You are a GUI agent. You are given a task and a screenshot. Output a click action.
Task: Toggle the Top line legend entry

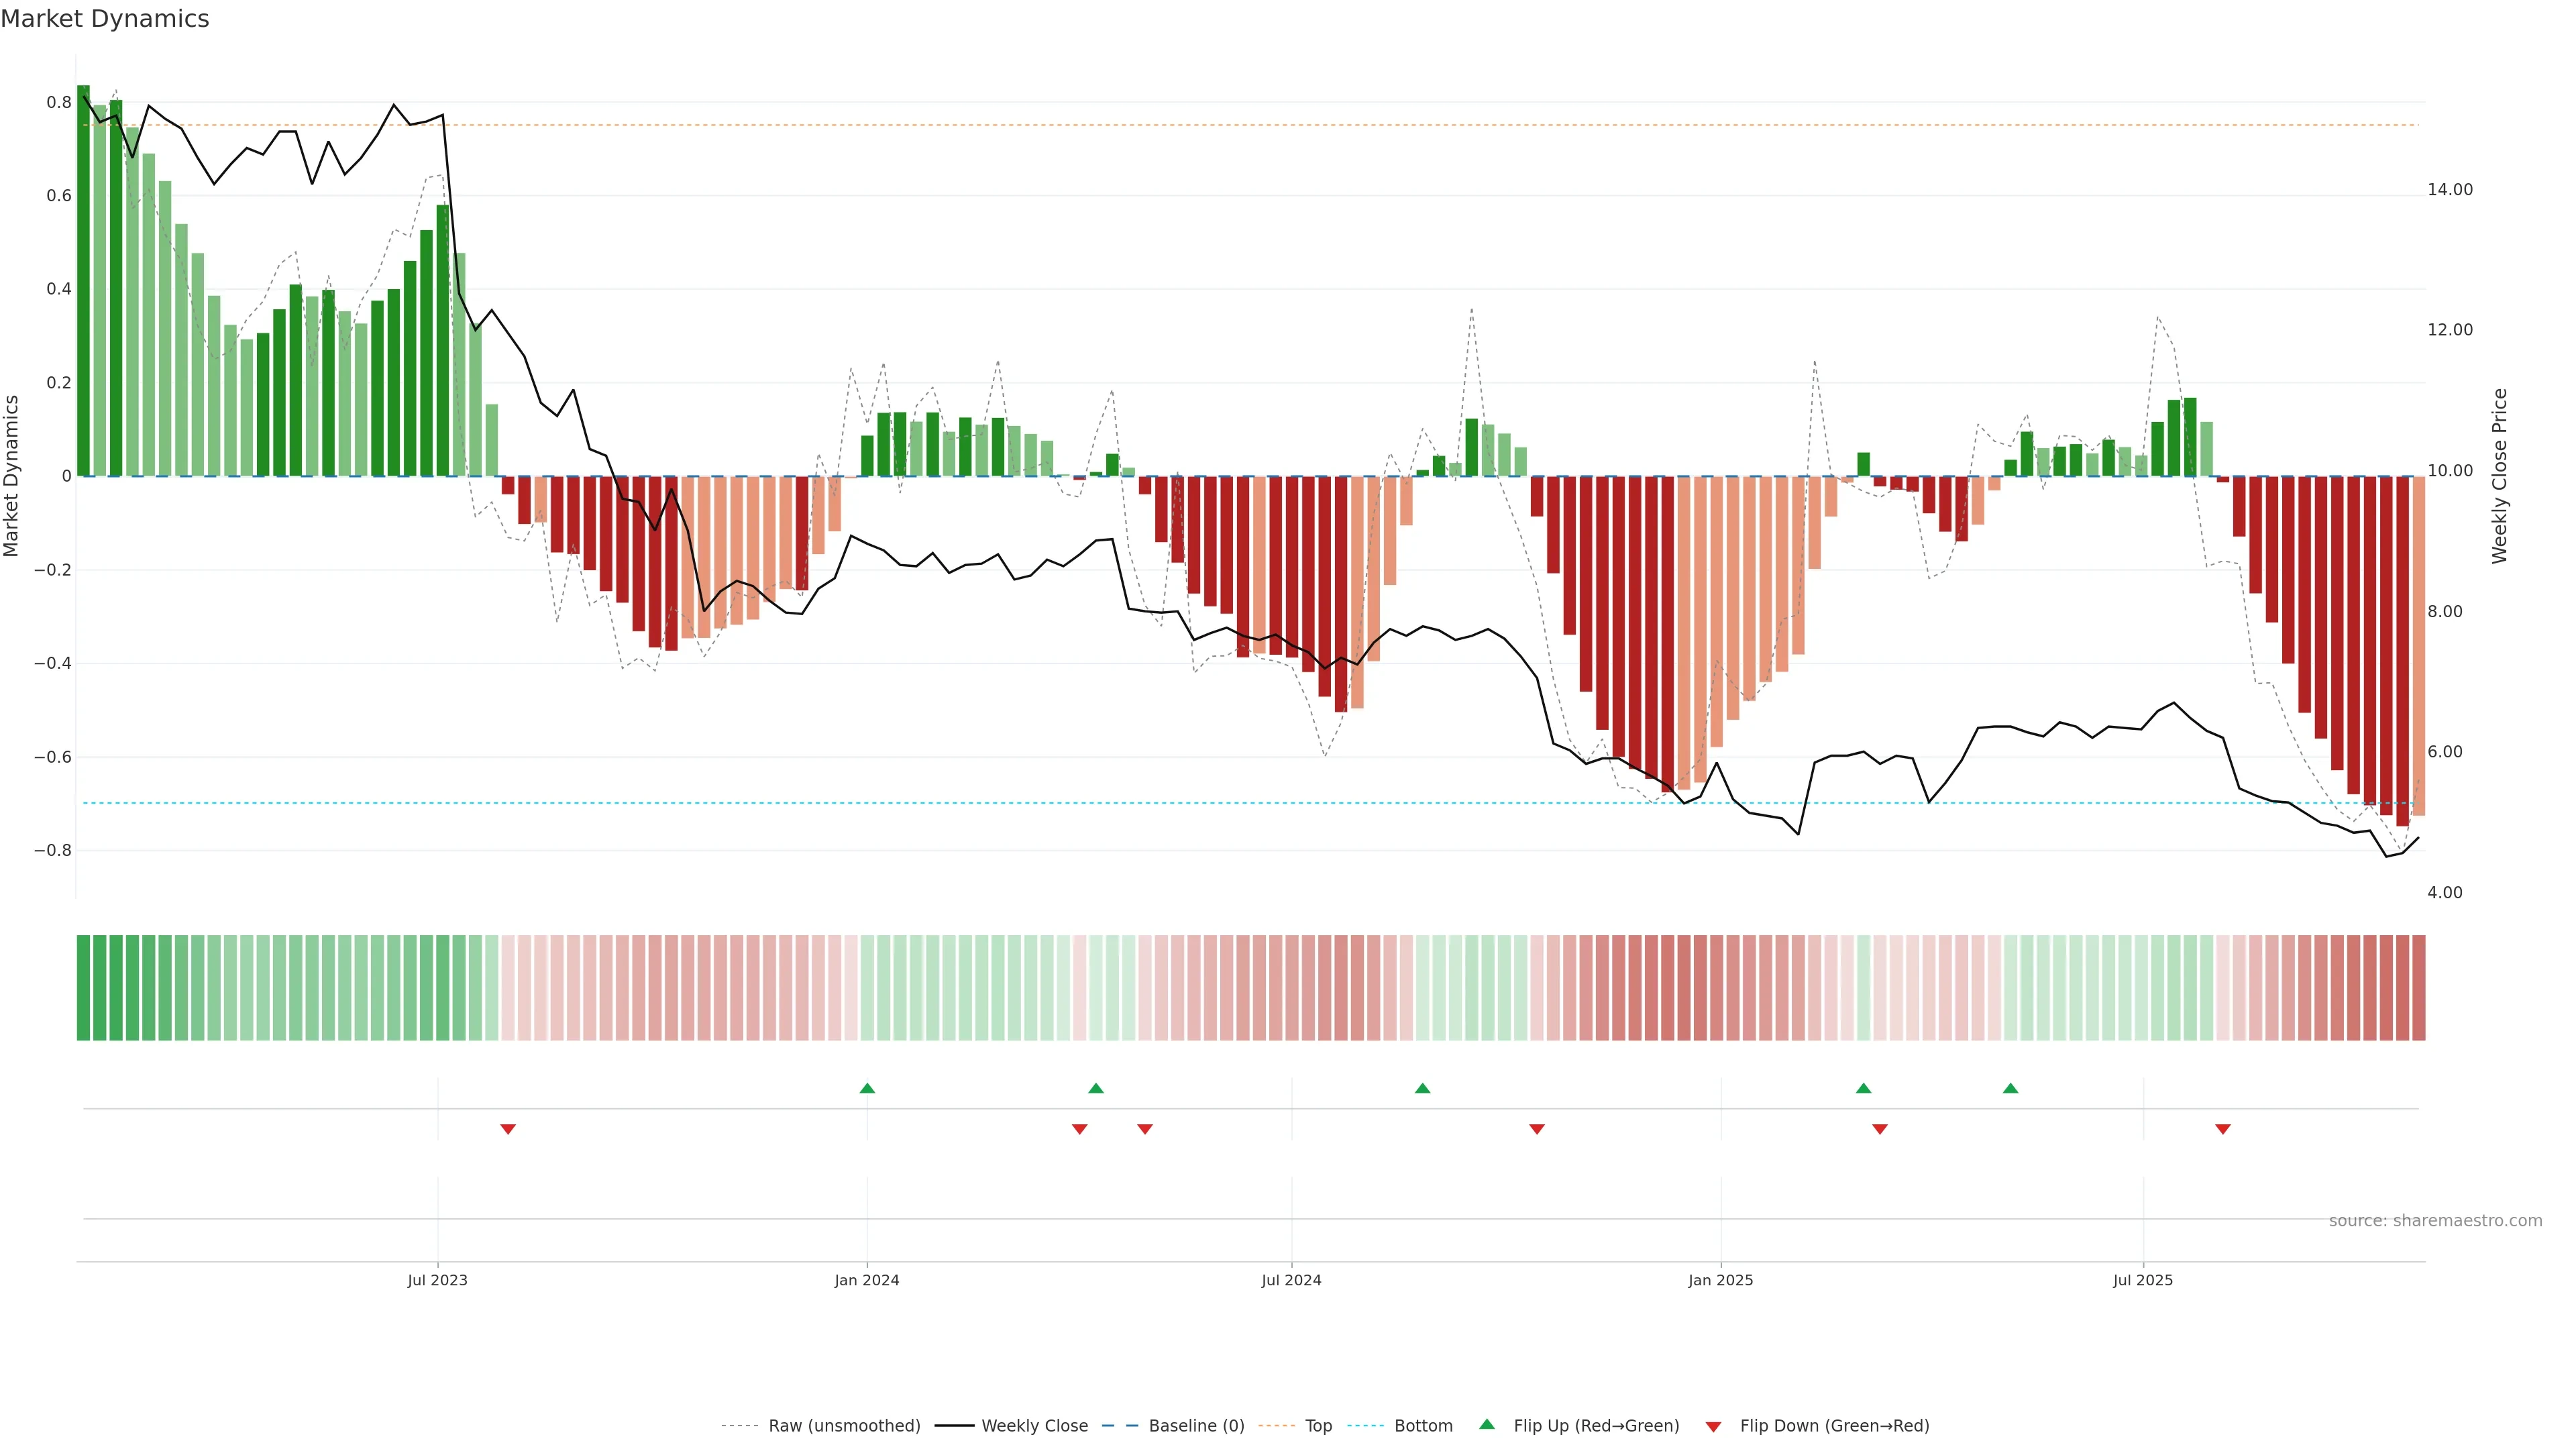(1318, 1426)
